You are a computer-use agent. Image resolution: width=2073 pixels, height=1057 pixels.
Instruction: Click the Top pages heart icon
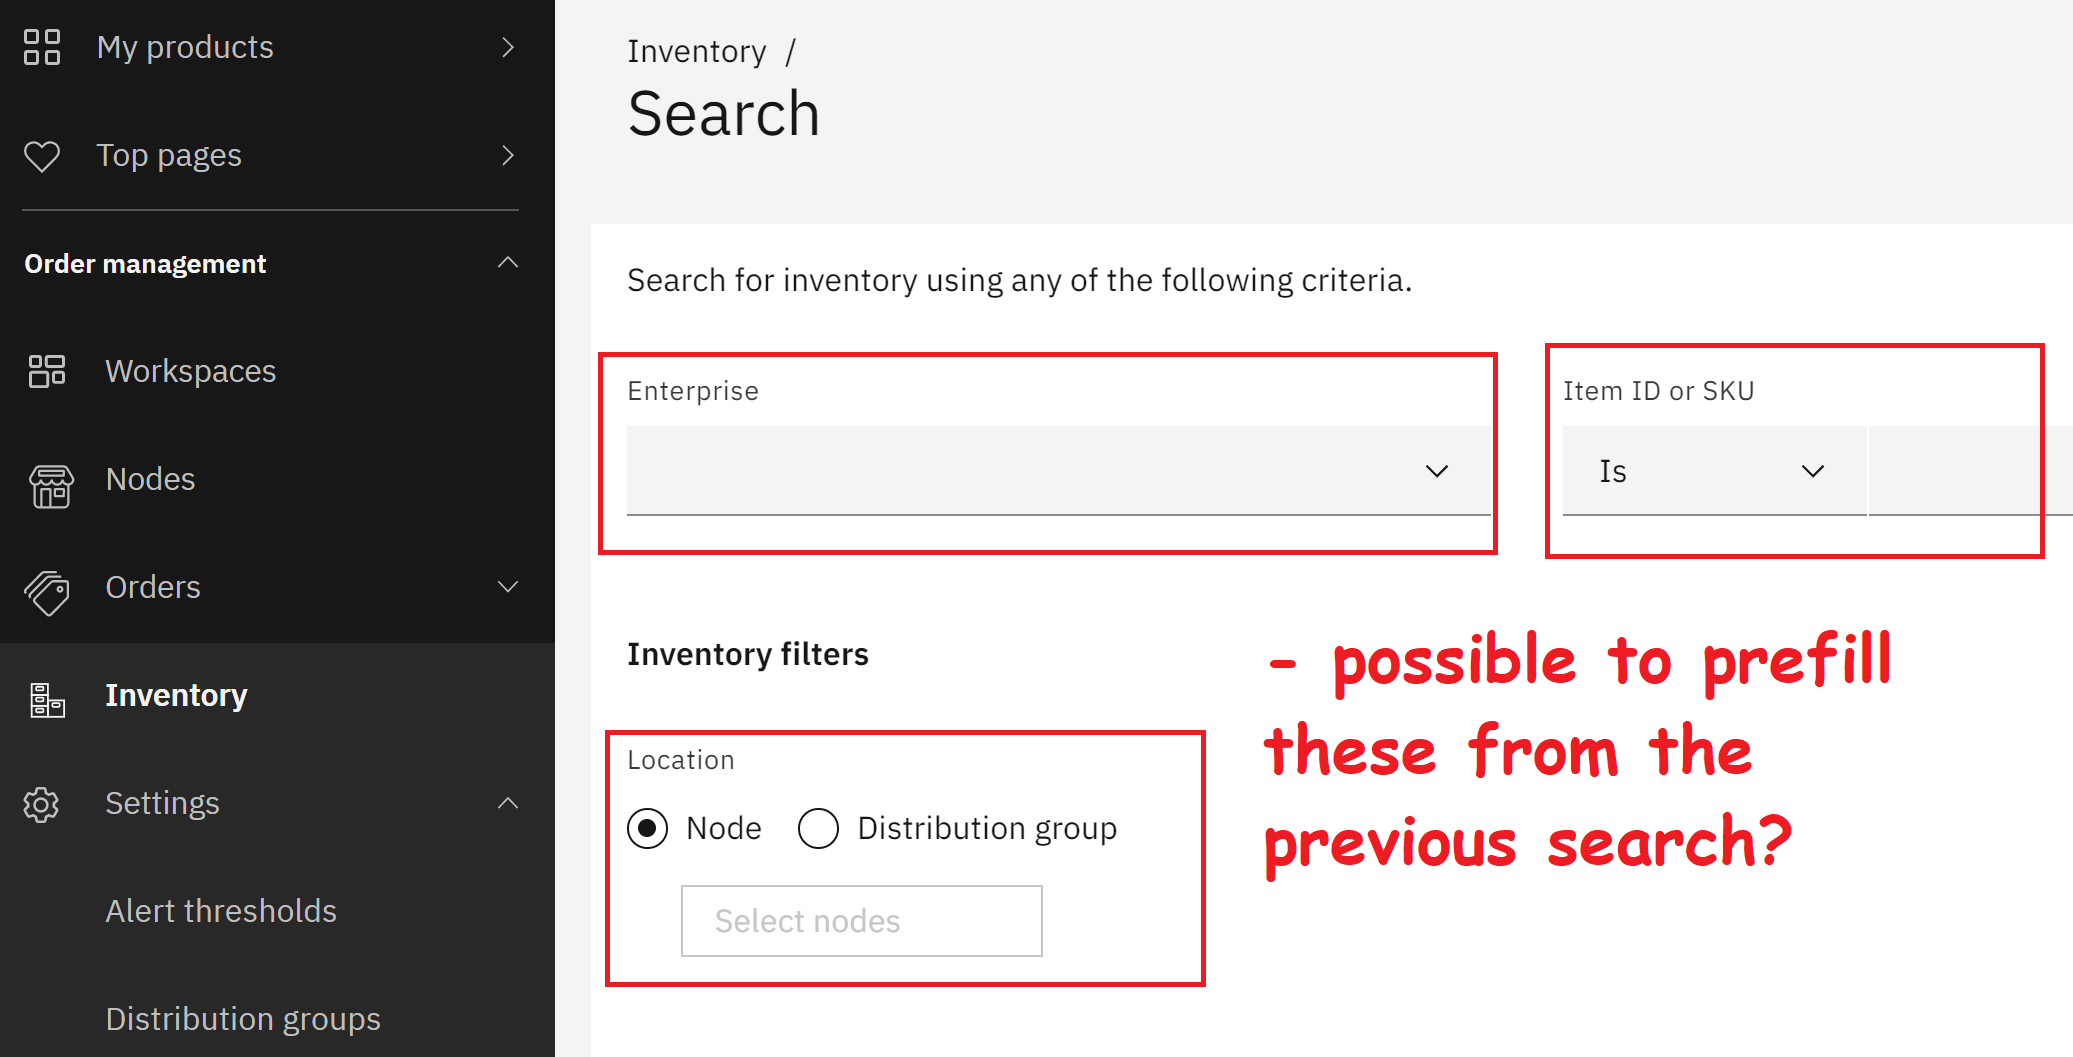42,156
